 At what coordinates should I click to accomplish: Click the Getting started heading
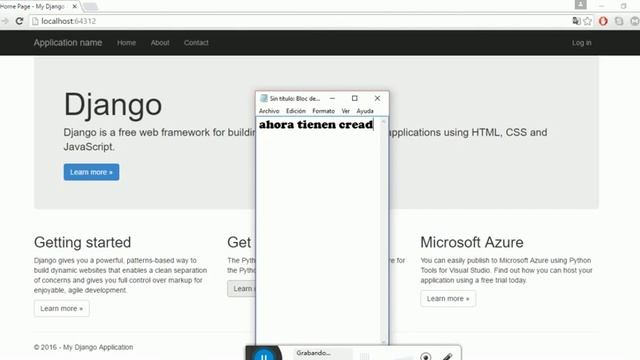82,242
